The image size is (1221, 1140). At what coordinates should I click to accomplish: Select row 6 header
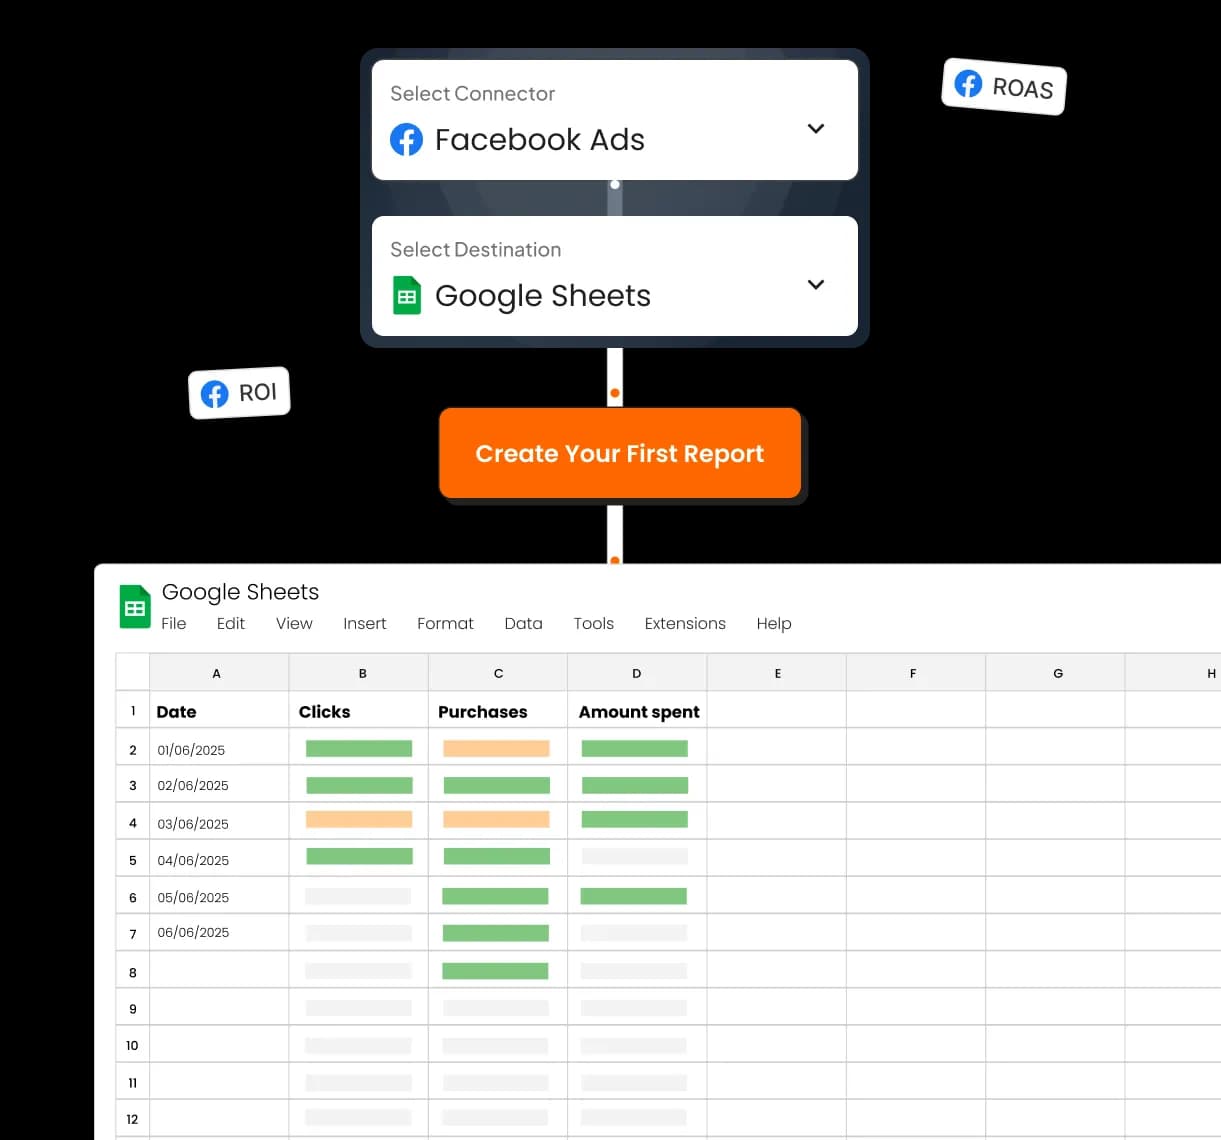[x=132, y=897]
